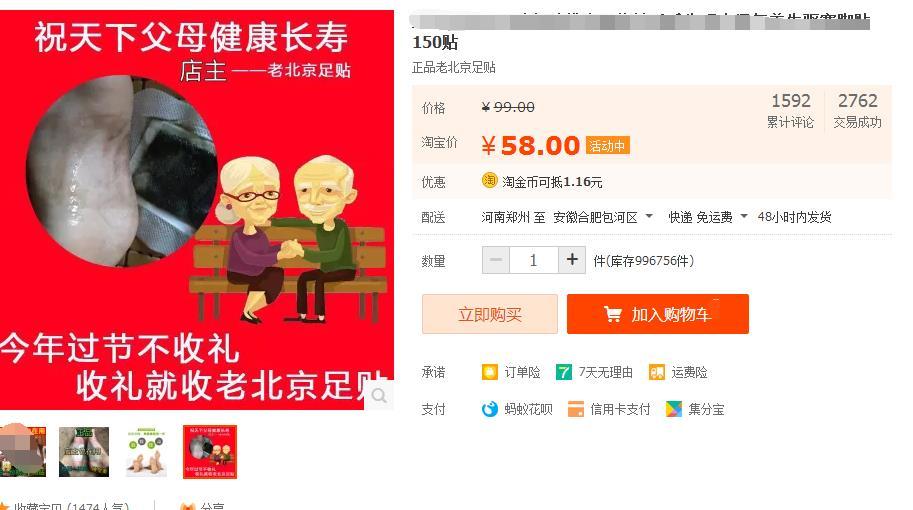Click the 信用卡支付 credit card icon
The height and width of the screenshot is (510, 913).
(x=575, y=409)
